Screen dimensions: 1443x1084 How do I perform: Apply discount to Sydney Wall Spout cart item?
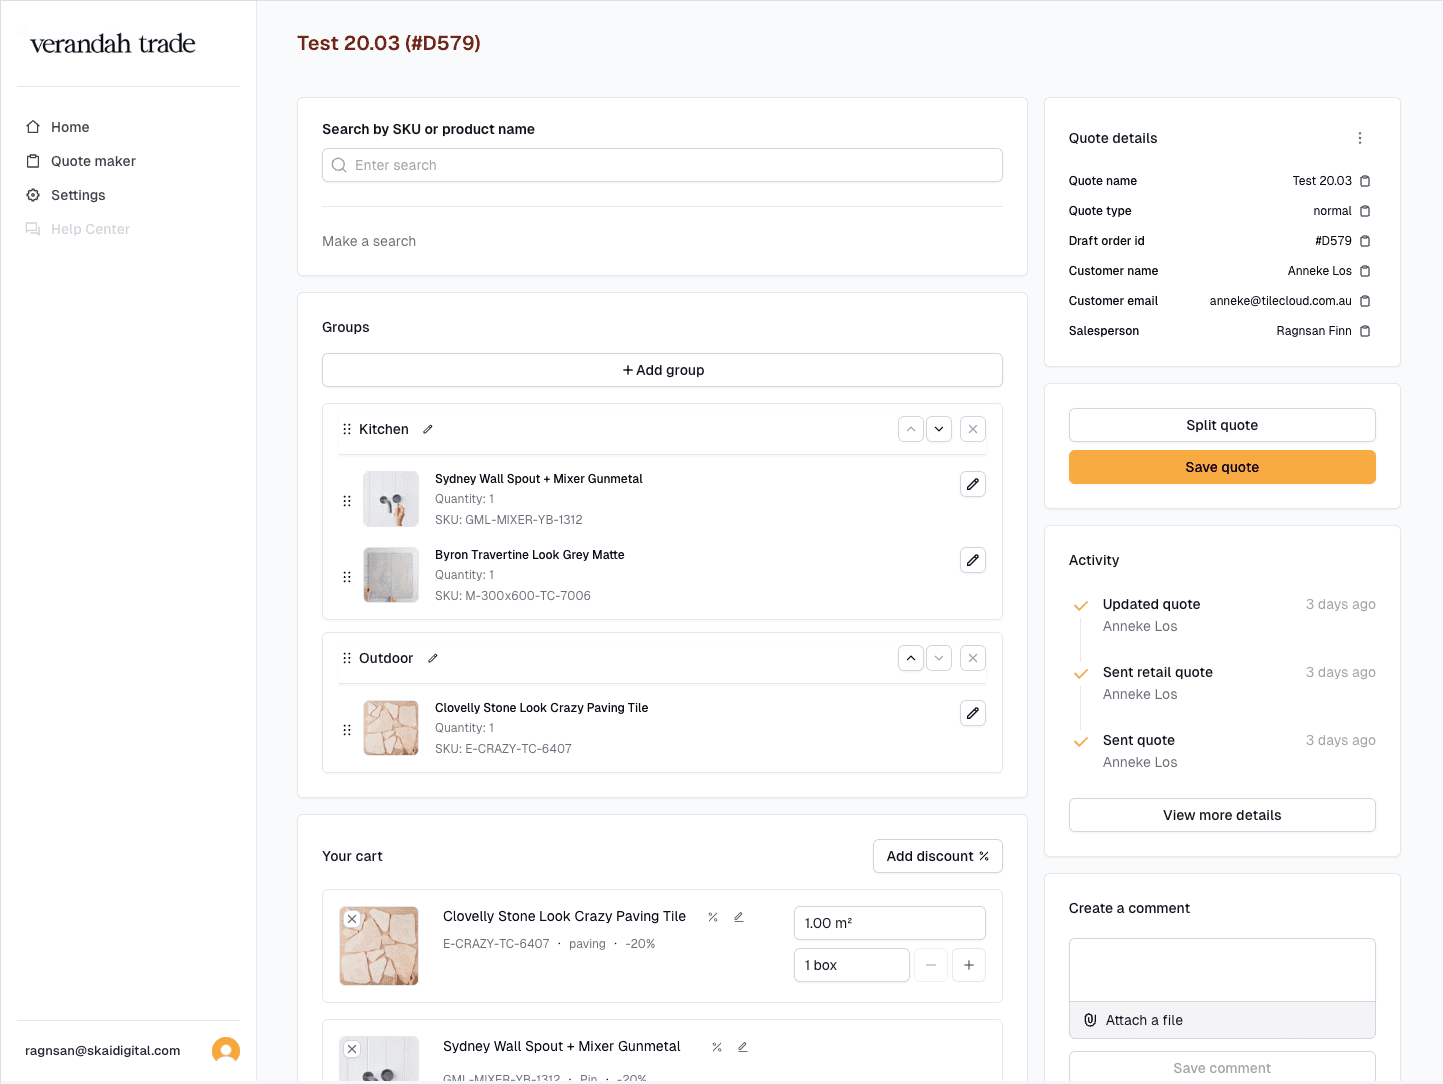pos(717,1047)
